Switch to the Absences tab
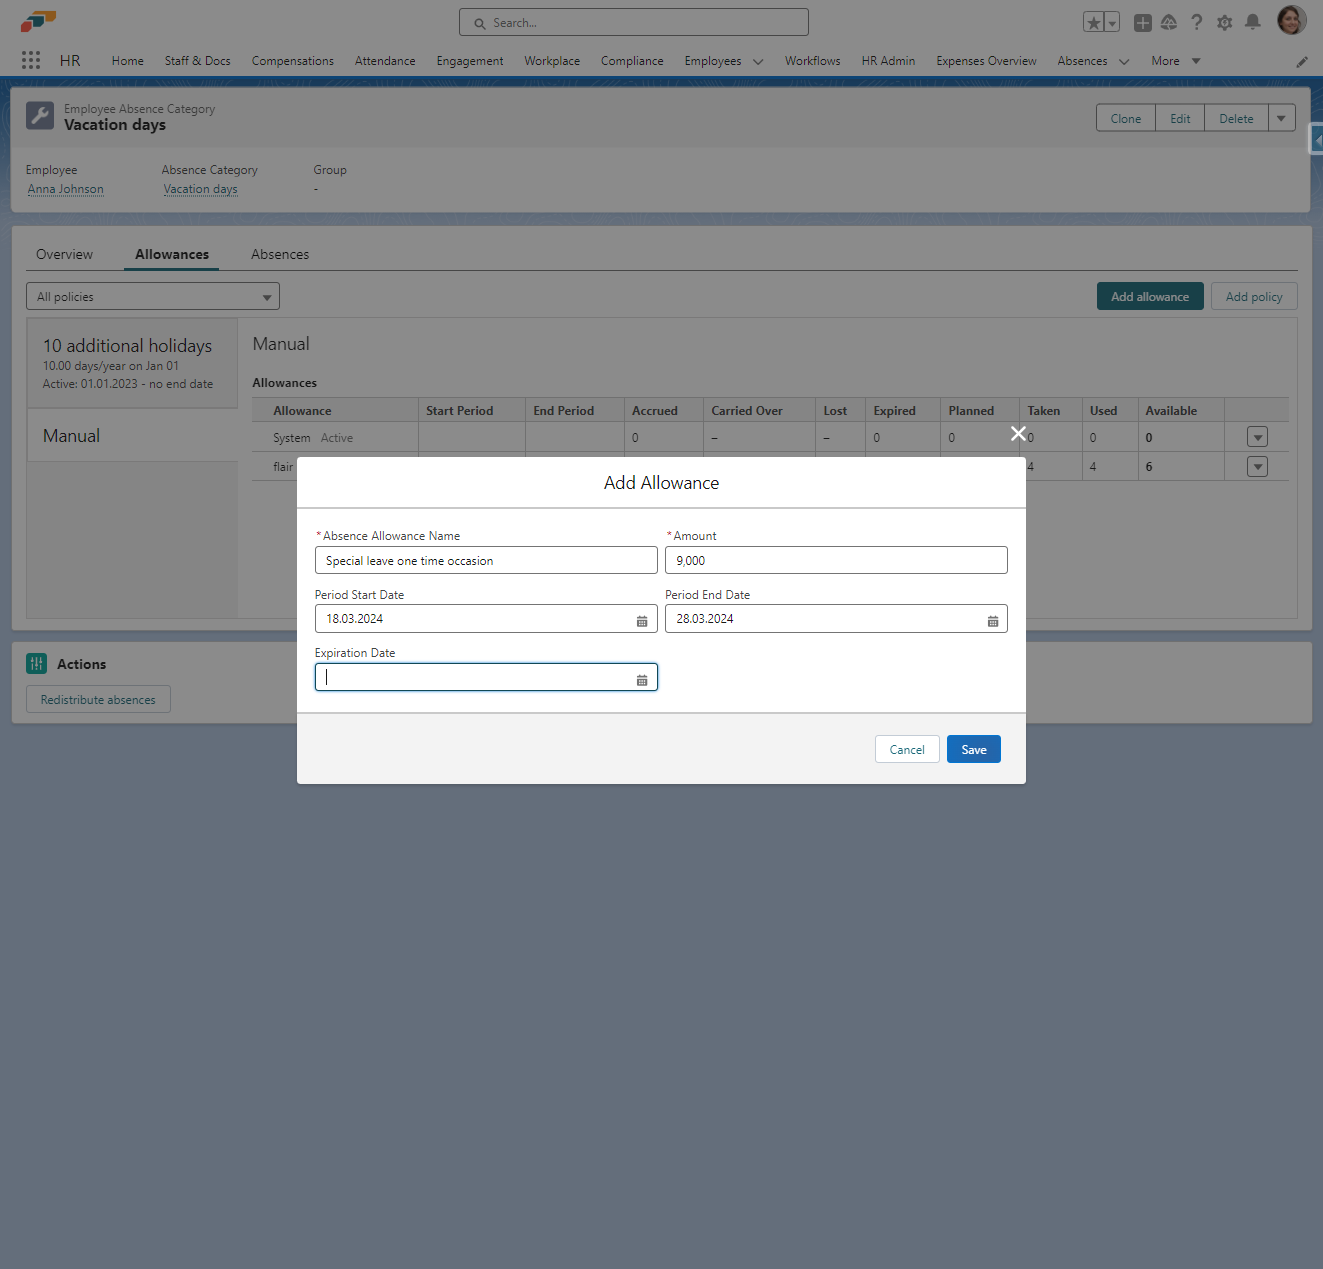Image resolution: width=1323 pixels, height=1269 pixels. coord(280,255)
